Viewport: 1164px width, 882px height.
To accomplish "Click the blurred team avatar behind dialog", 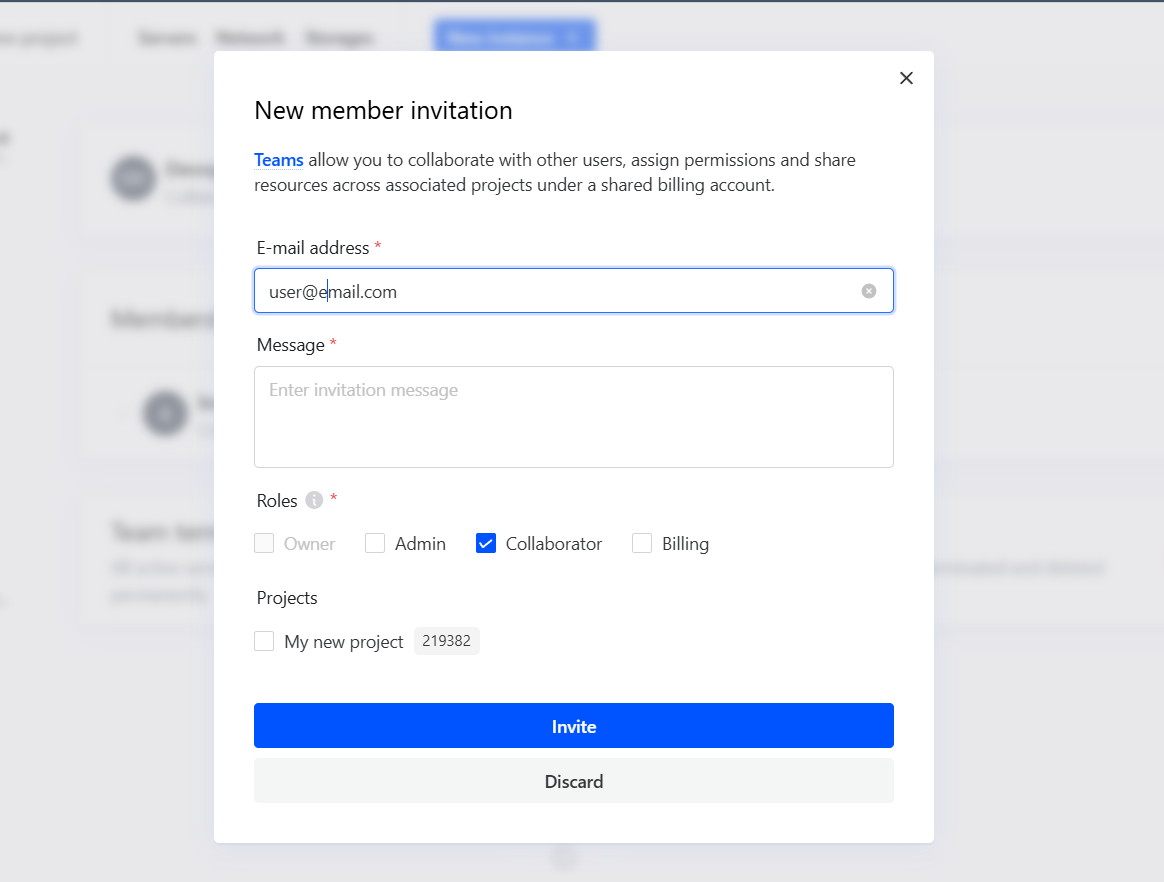I will [x=133, y=178].
